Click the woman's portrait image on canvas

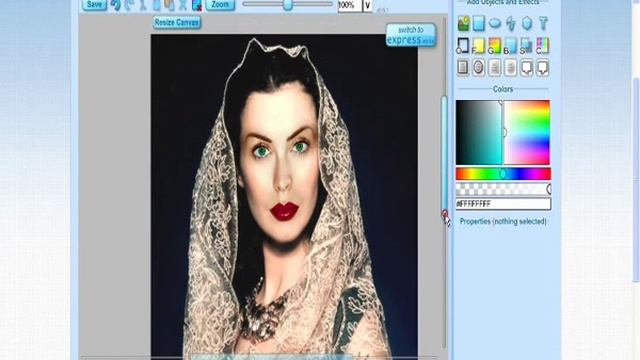tap(284, 196)
